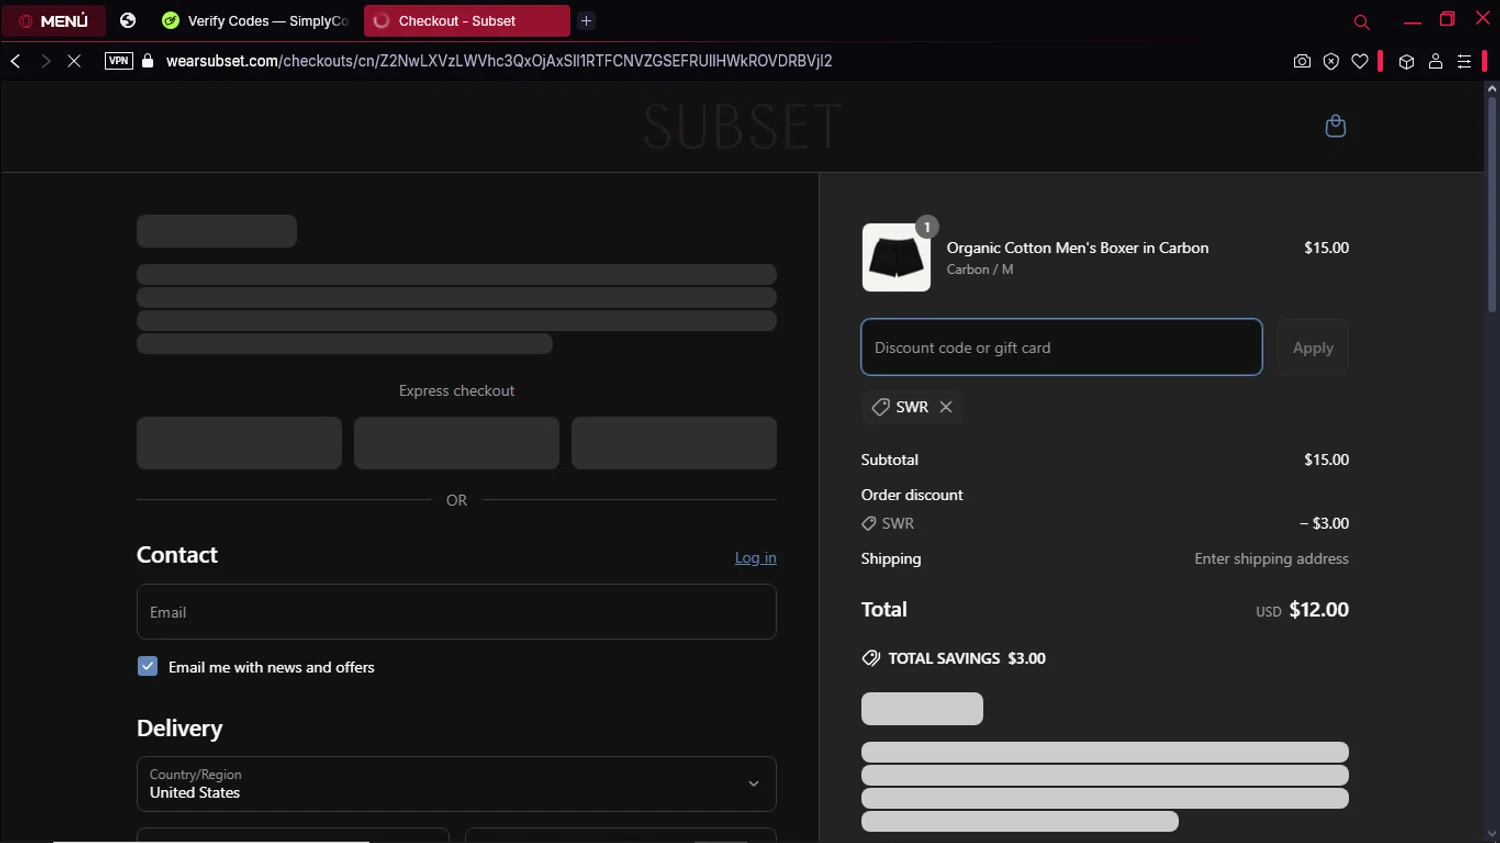Screen dimensions: 1500x843
Task: Click the scrollbar up arrow
Action: [x=1491, y=89]
